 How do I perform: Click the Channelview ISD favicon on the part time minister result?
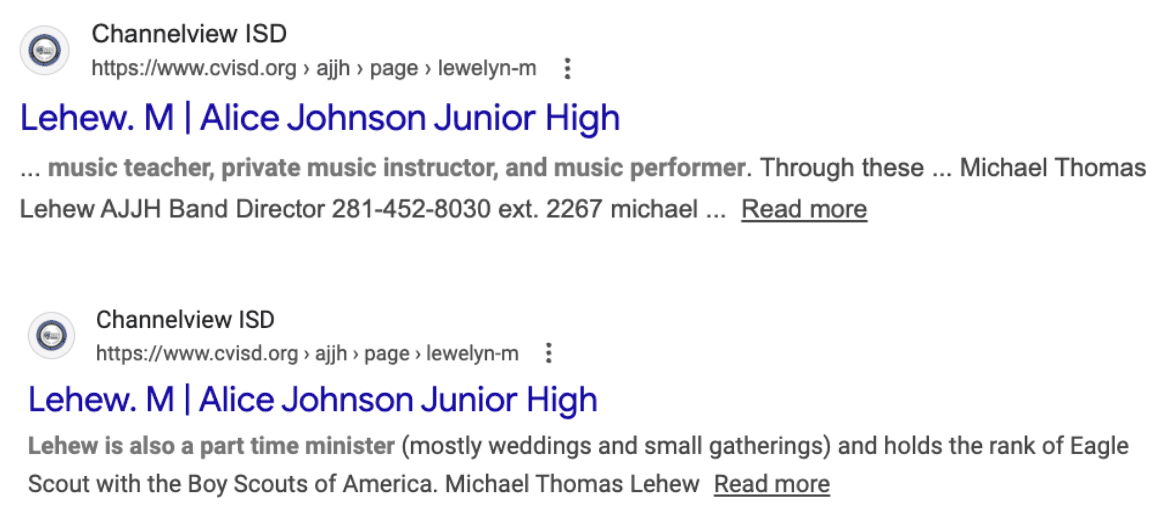(50, 336)
